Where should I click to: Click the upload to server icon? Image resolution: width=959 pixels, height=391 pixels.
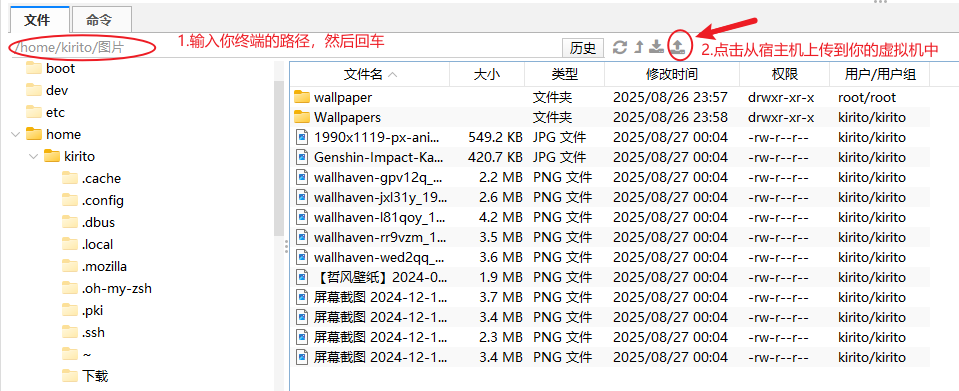click(678, 47)
